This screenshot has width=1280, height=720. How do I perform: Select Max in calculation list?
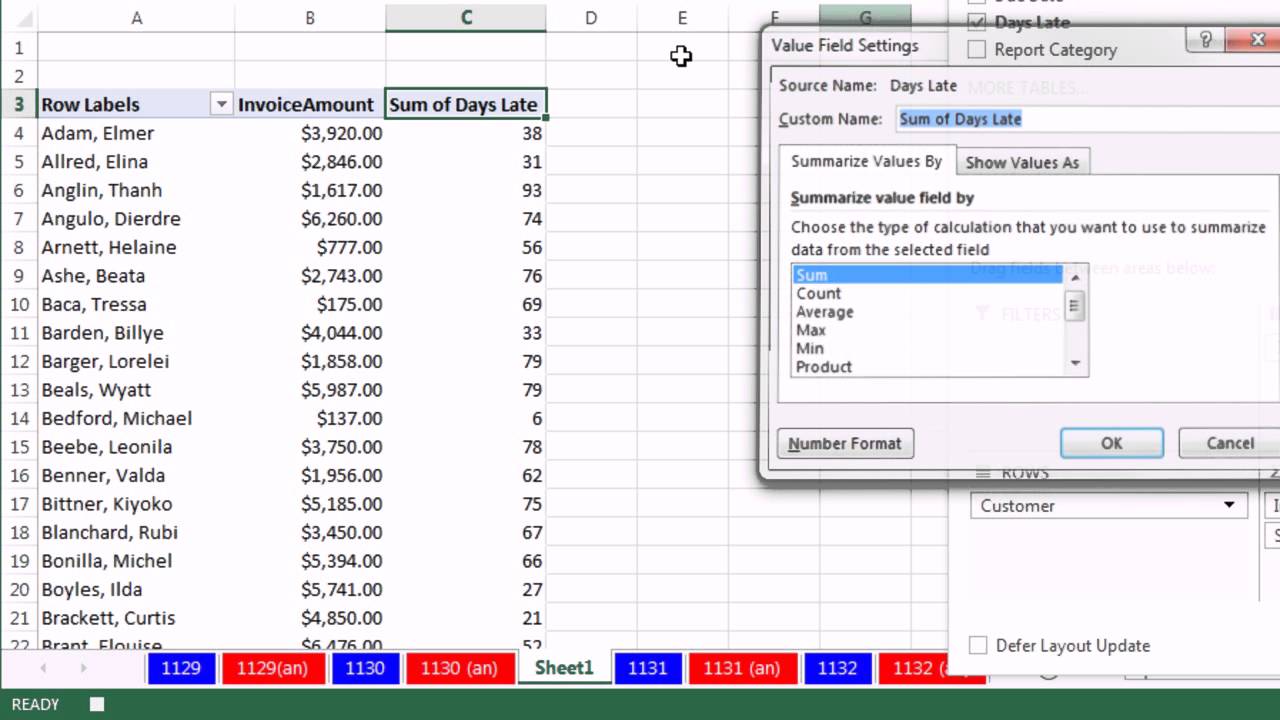pos(927,330)
